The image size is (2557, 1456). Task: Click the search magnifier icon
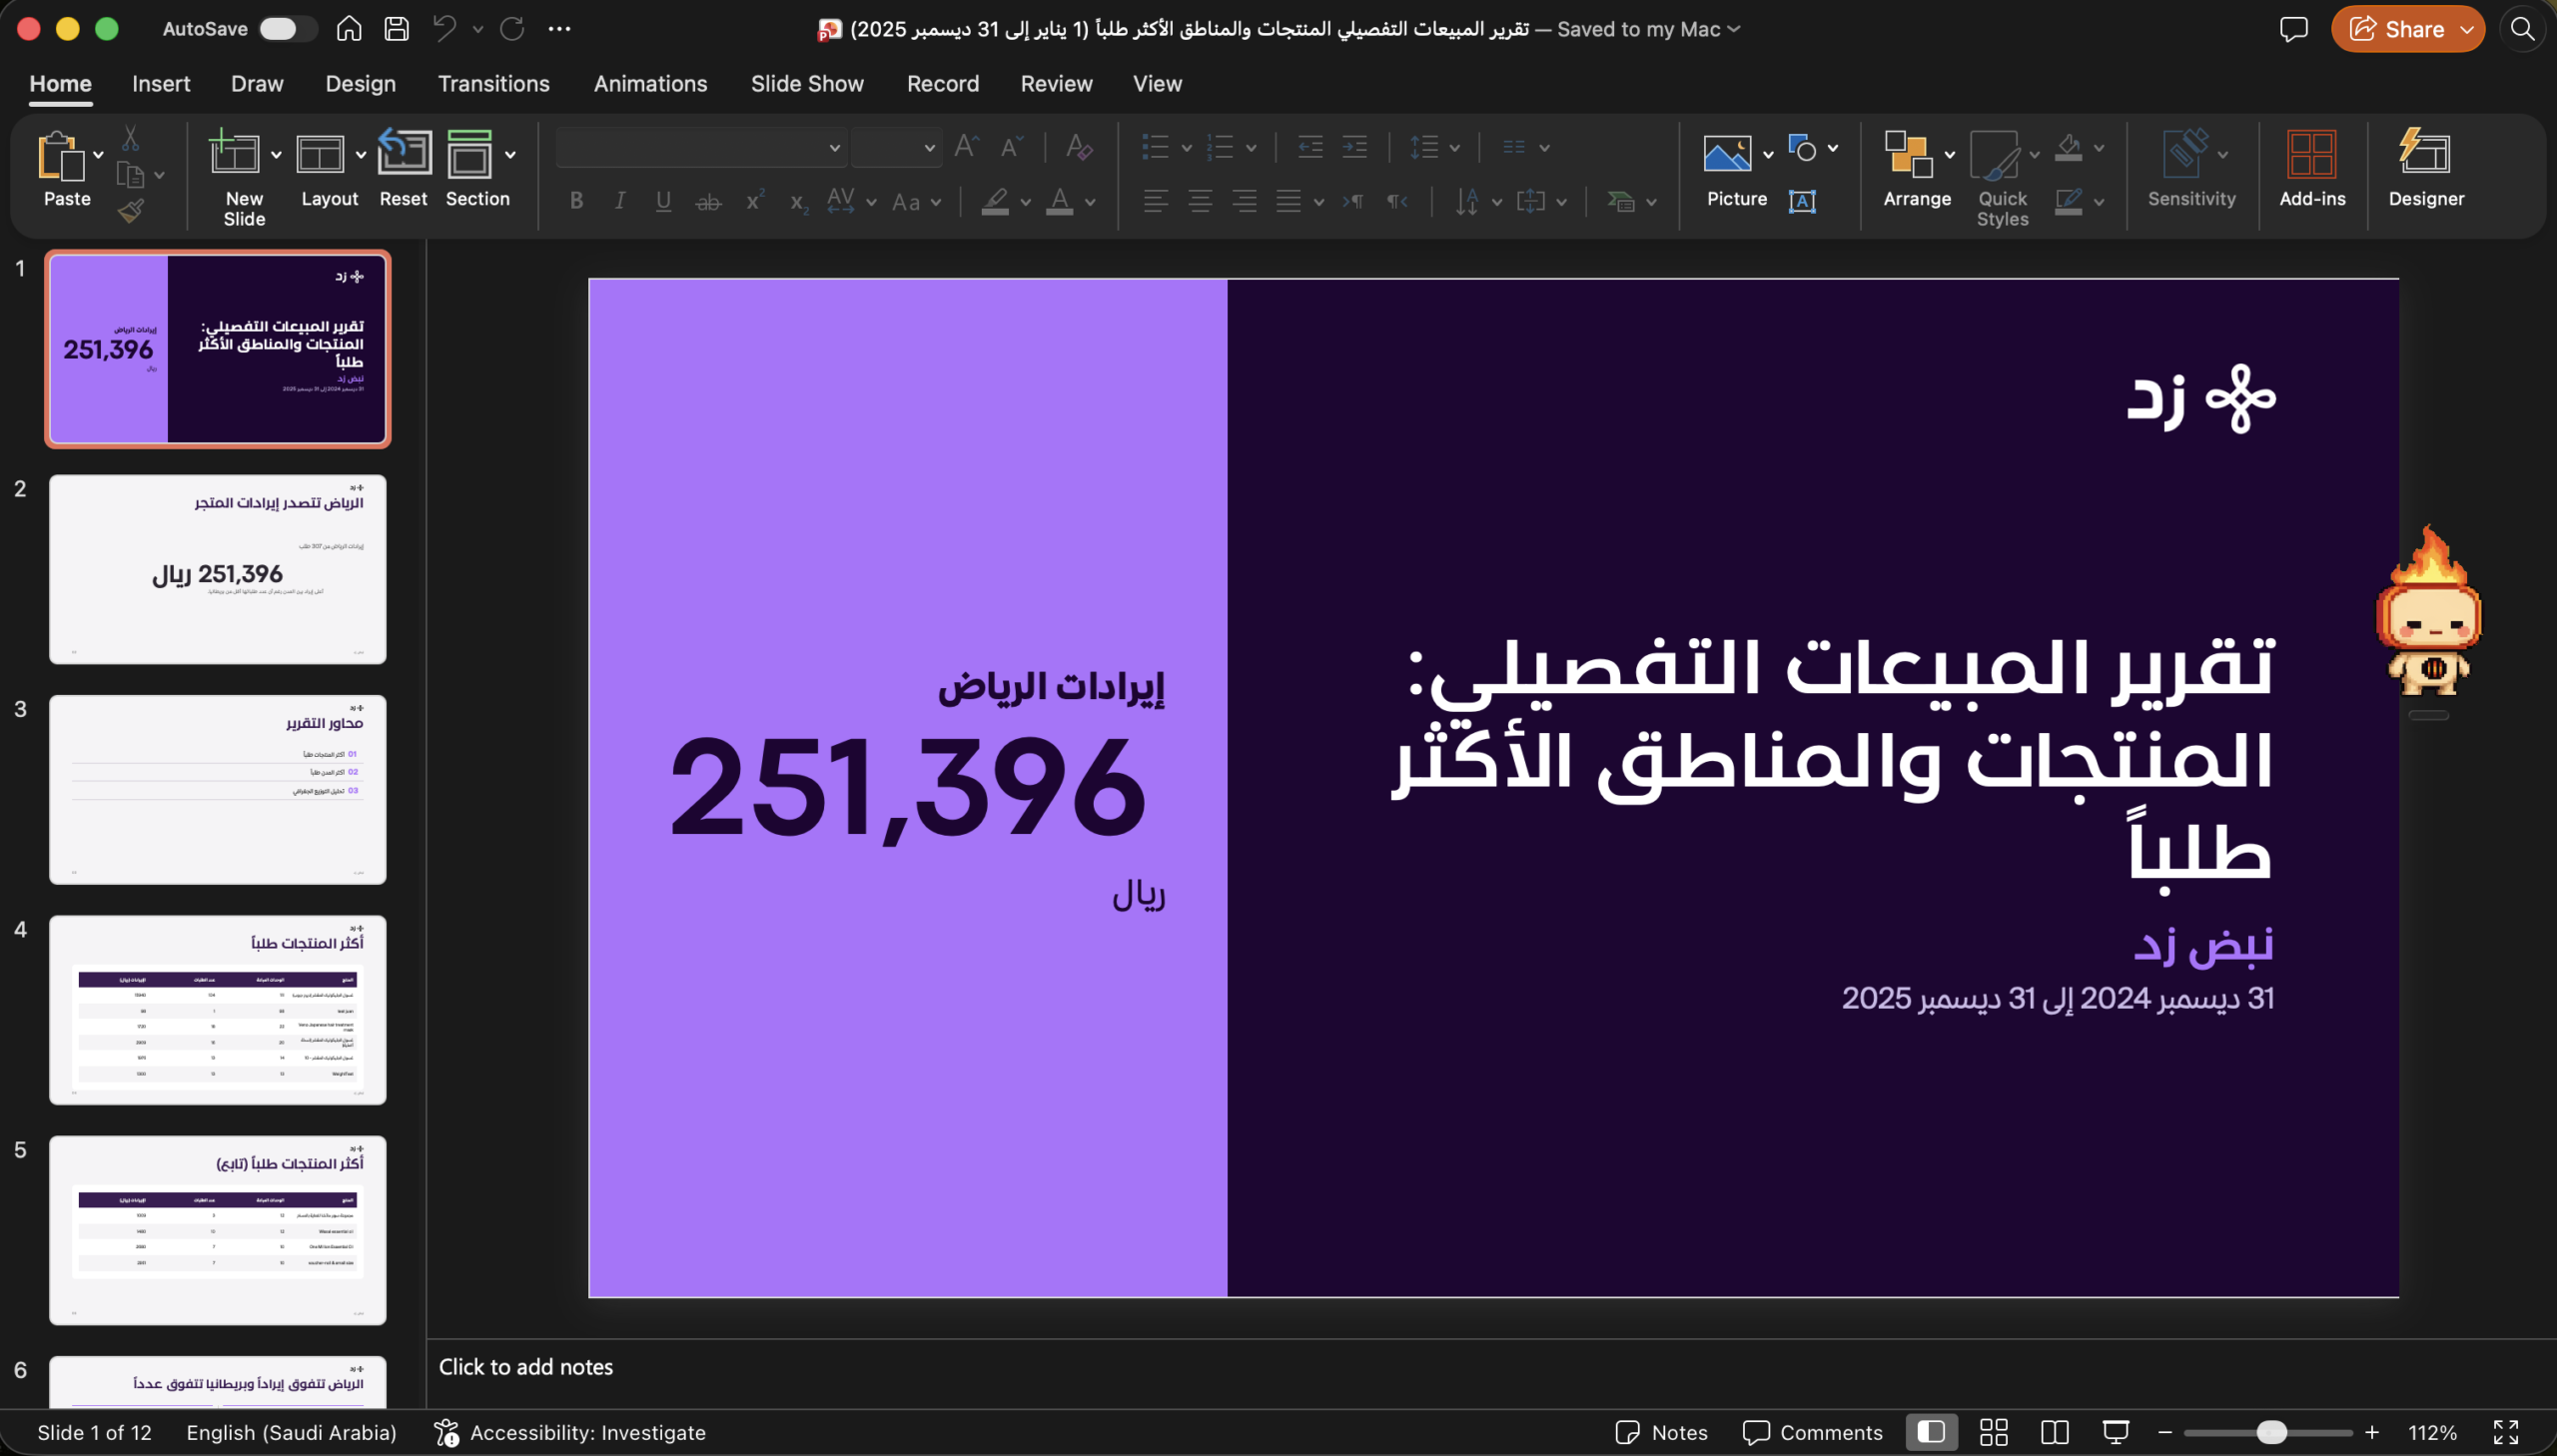point(2522,28)
